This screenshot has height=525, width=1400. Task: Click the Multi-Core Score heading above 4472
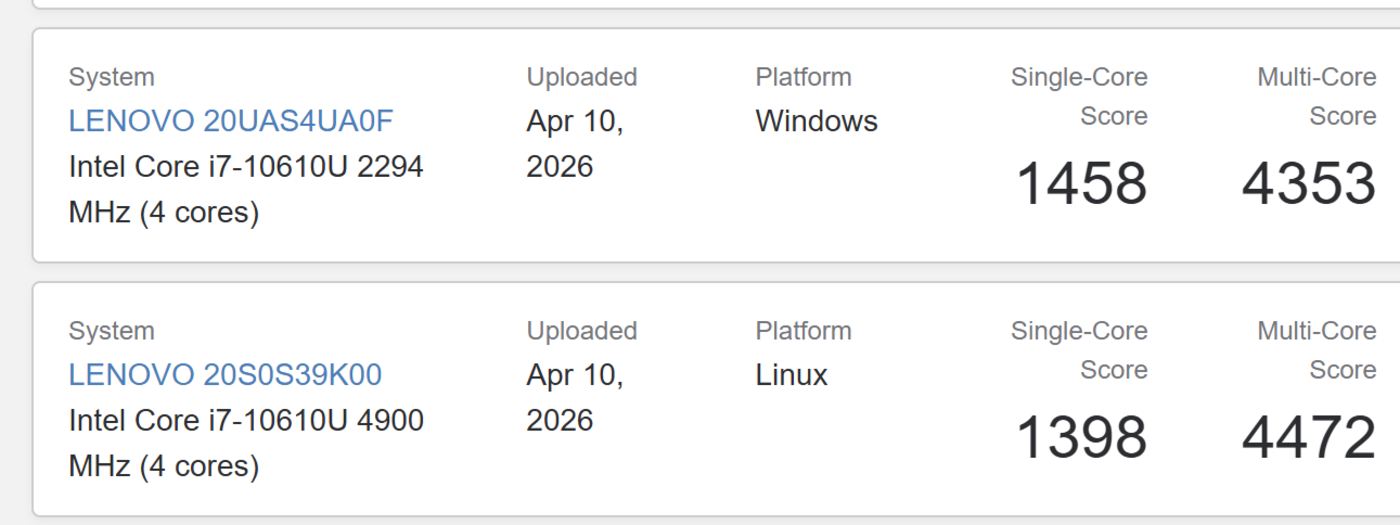coord(1317,350)
